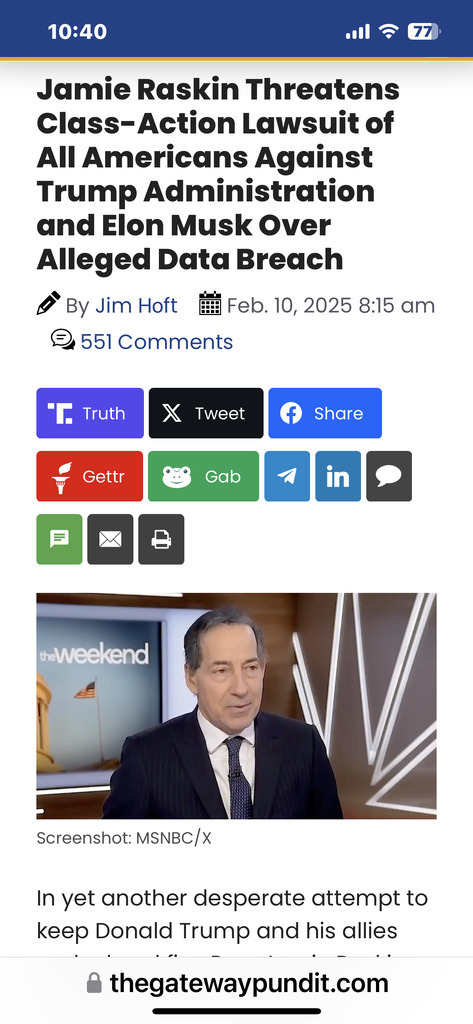Tap the pencil icon before author name
The width and height of the screenshot is (473, 1024).
(x=48, y=303)
